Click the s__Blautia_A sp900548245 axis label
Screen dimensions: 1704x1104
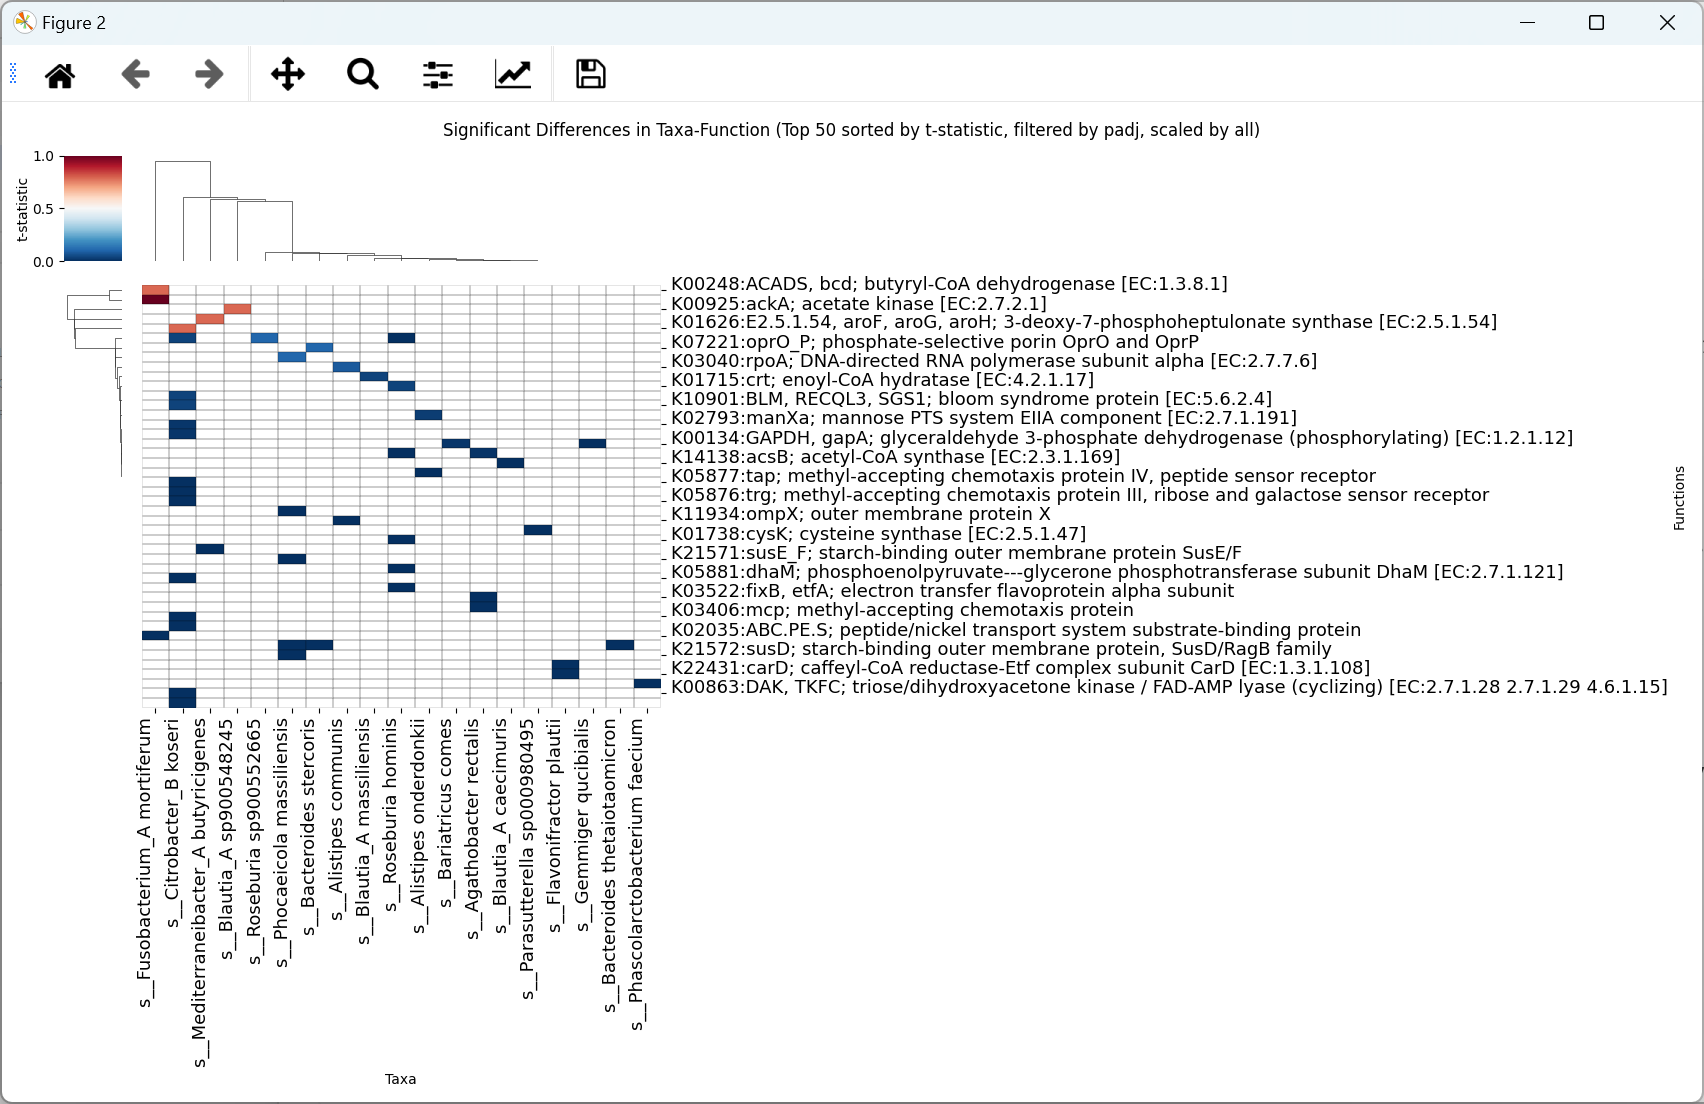pos(227,839)
